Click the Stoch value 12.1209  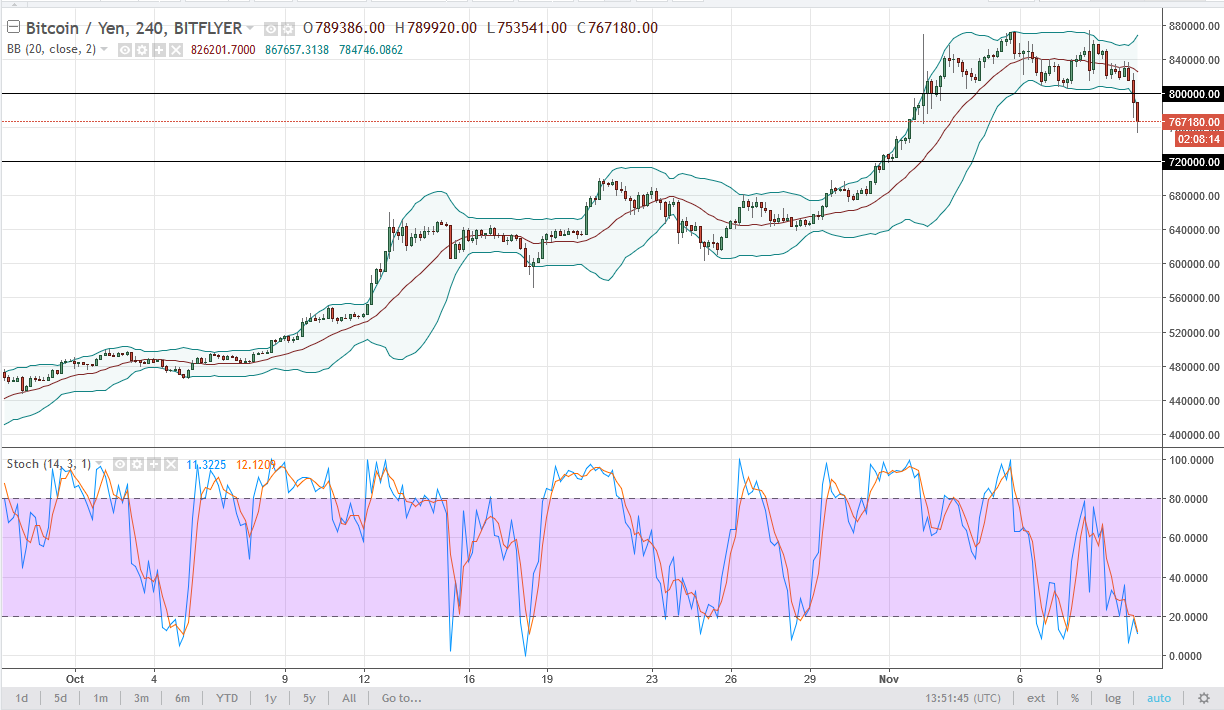pyautogui.click(x=257, y=464)
